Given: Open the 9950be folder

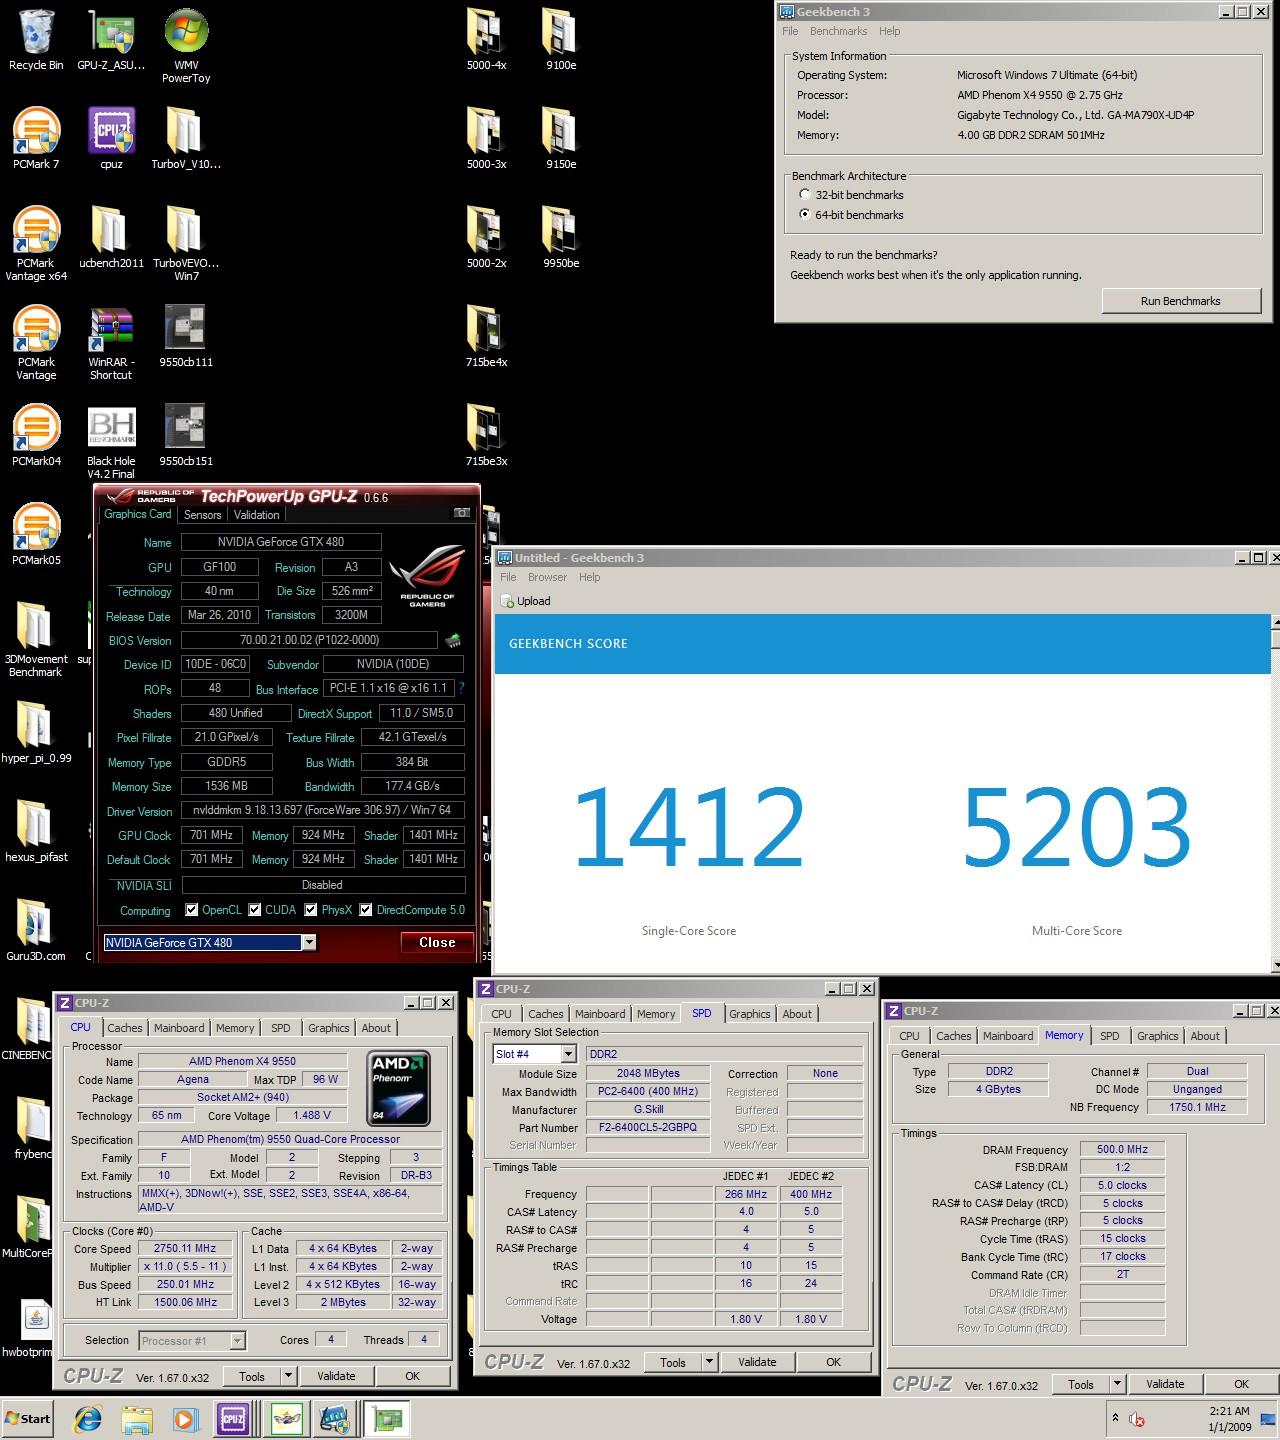Looking at the screenshot, I should (561, 238).
